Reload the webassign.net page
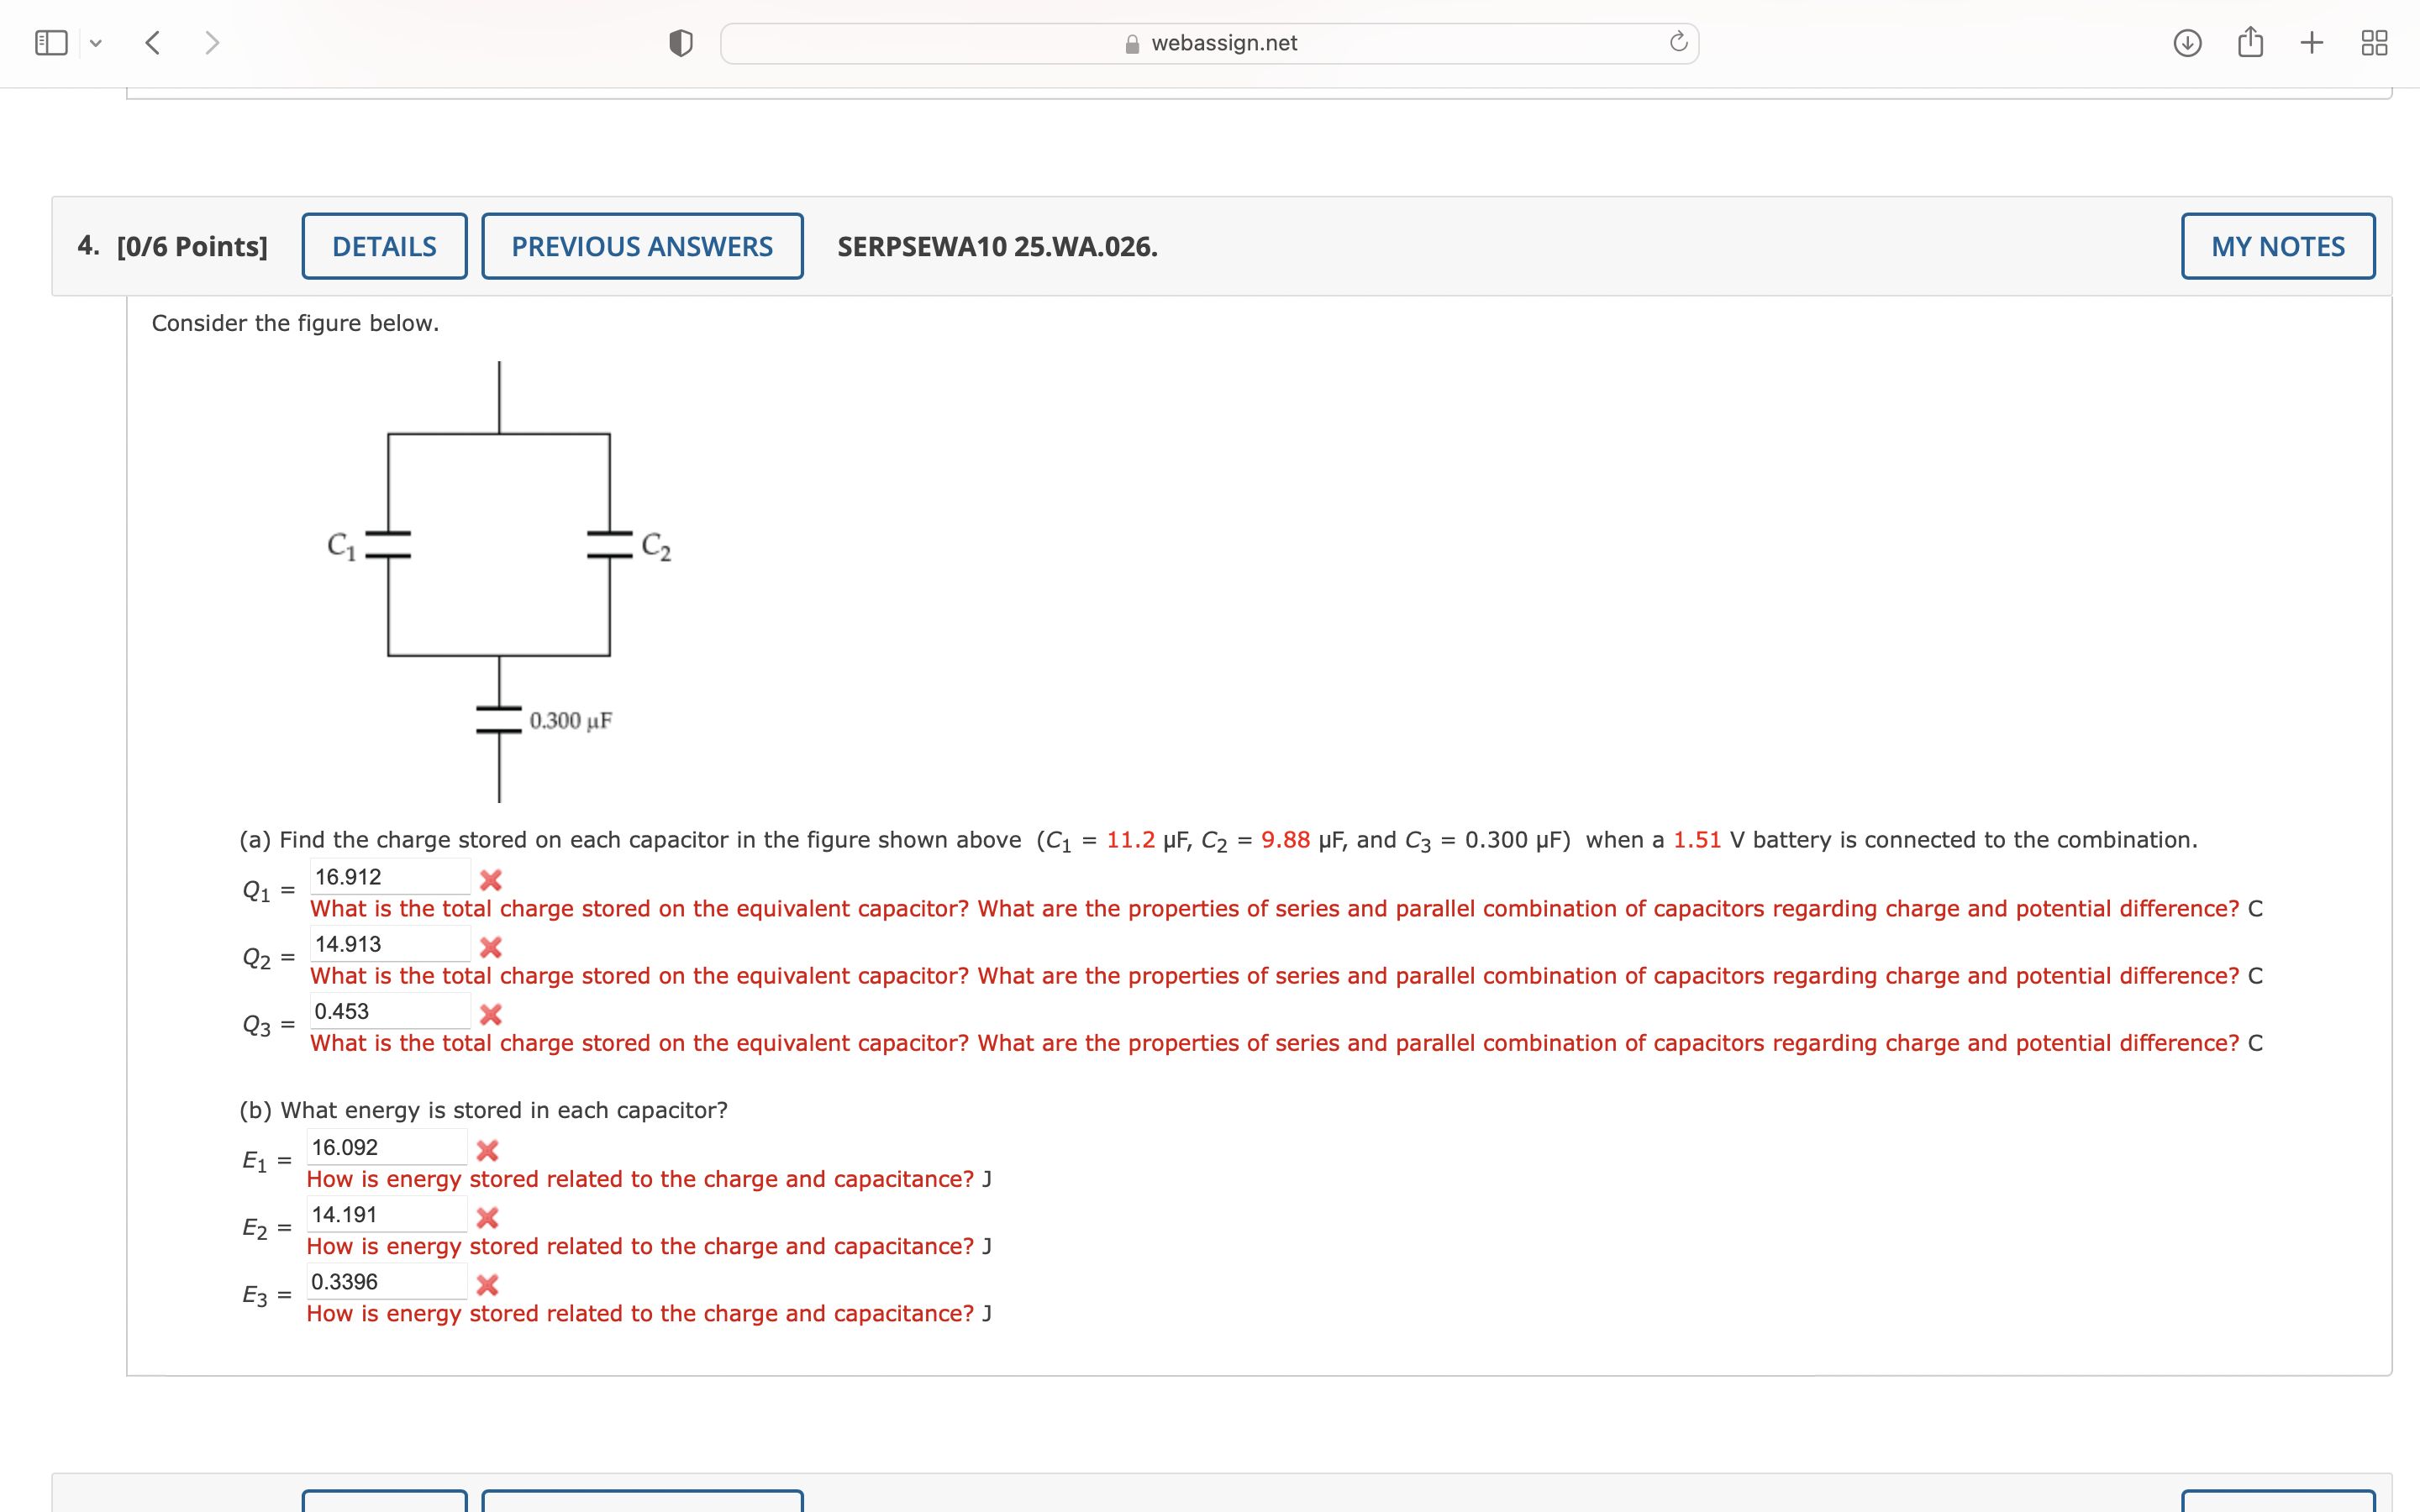2420x1512 pixels. click(1677, 42)
